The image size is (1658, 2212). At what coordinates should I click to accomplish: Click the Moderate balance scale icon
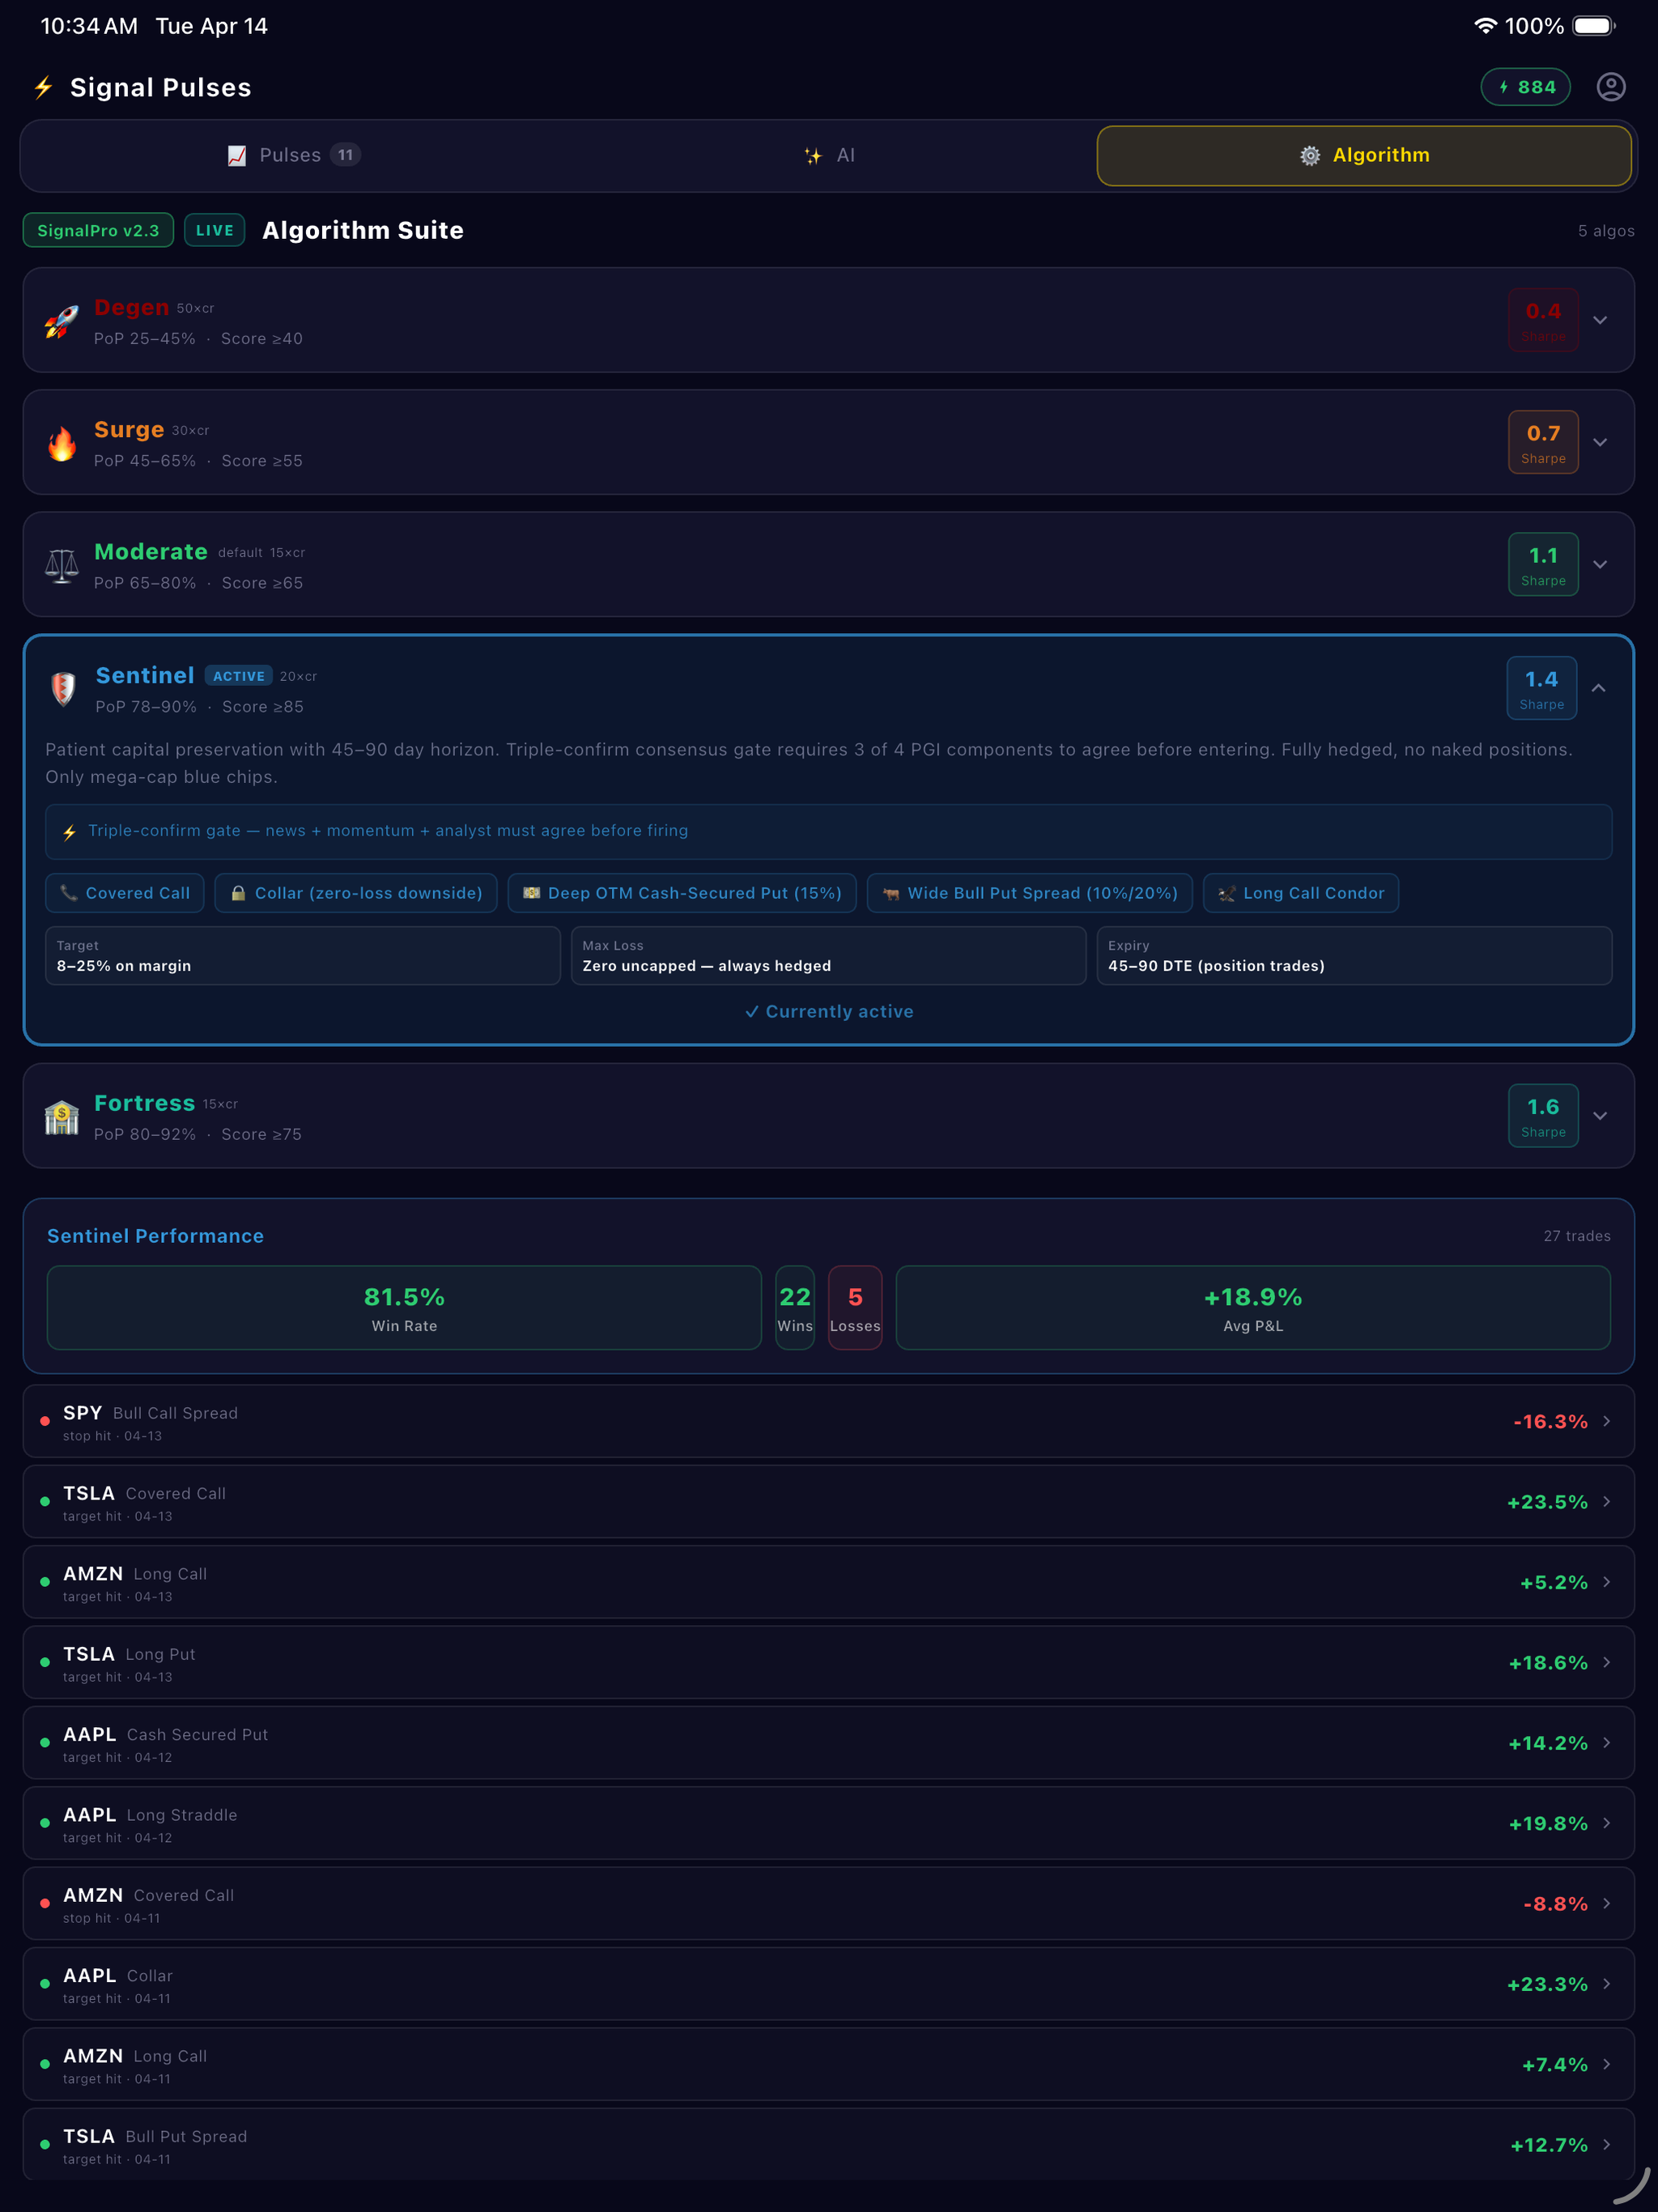click(x=61, y=565)
